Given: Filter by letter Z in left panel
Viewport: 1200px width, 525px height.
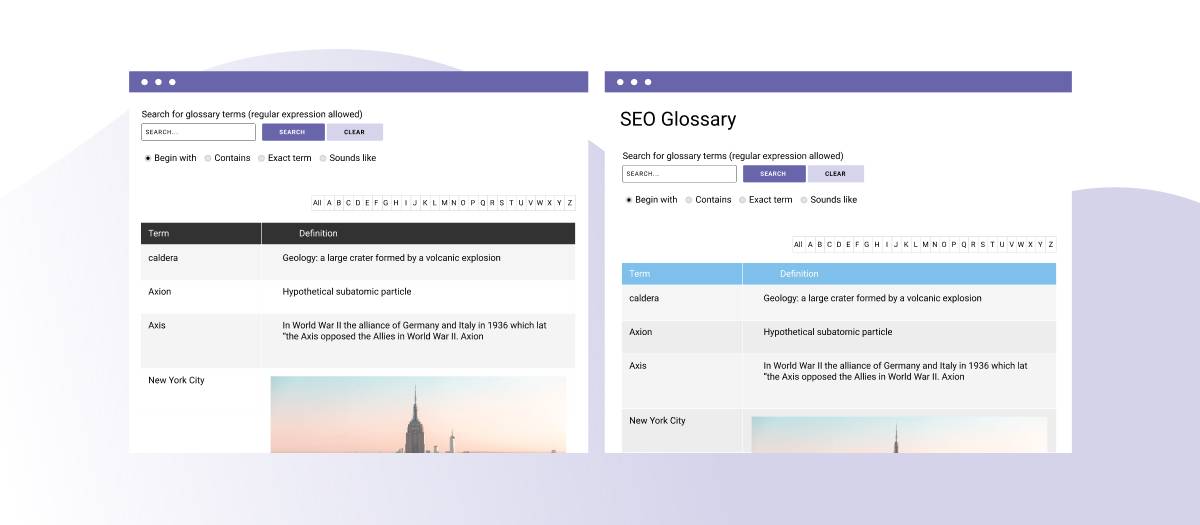Looking at the screenshot, I should [570, 203].
